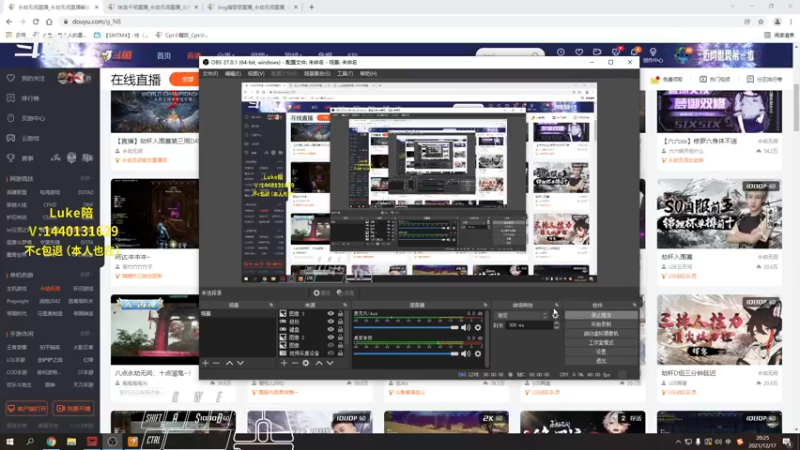Open 工具(T) menu in OBS
Viewport: 800px width, 450px height.
[345, 74]
